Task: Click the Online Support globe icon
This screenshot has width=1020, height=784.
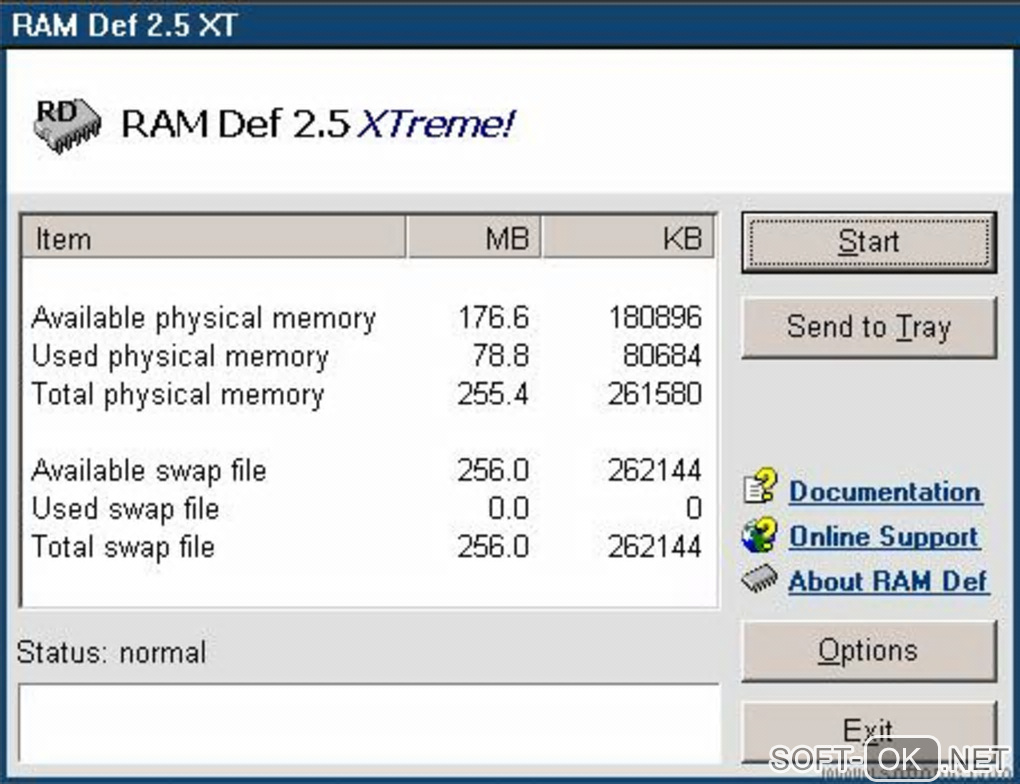Action: pos(758,535)
